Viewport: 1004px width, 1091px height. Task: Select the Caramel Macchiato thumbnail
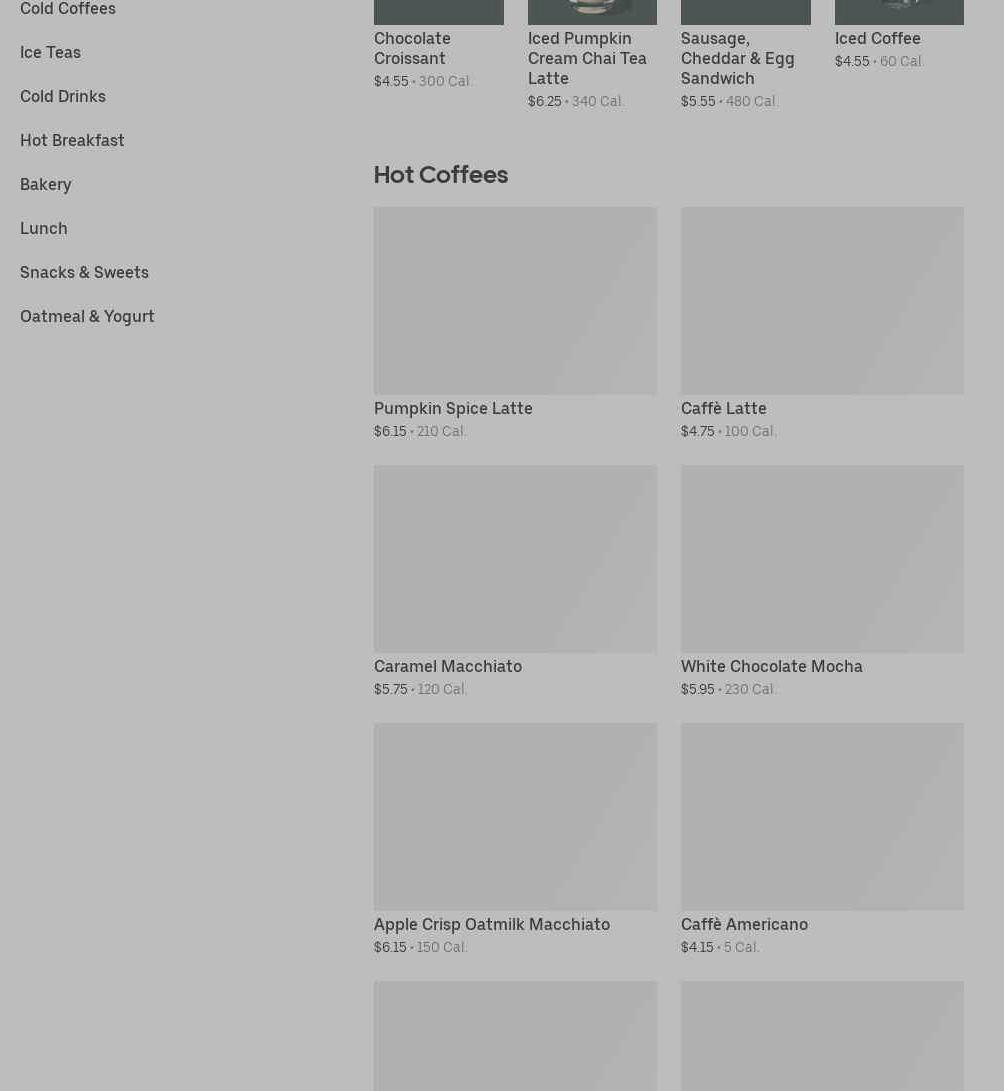pyautogui.click(x=515, y=558)
